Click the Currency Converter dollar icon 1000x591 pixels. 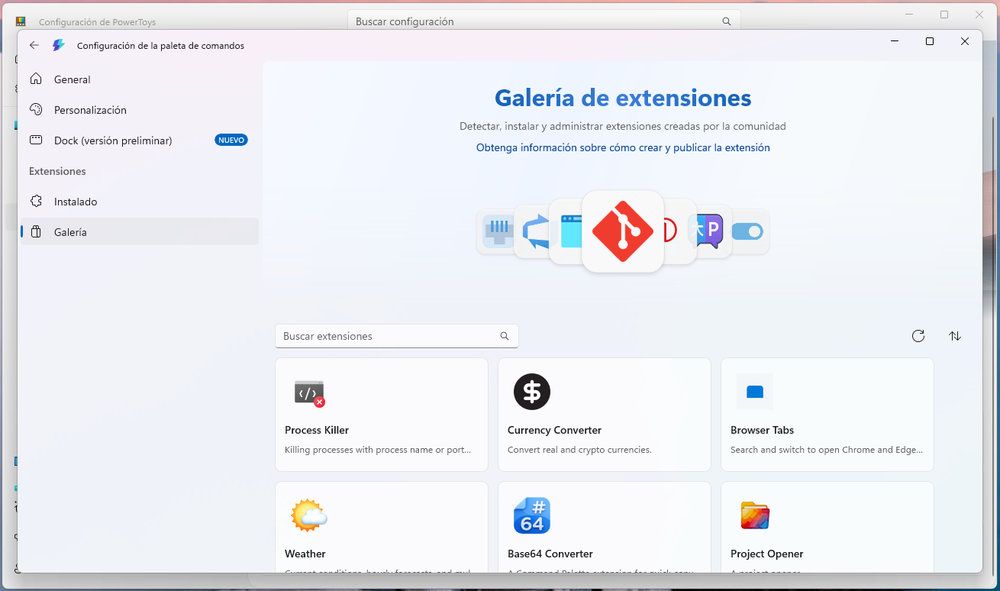pos(532,391)
